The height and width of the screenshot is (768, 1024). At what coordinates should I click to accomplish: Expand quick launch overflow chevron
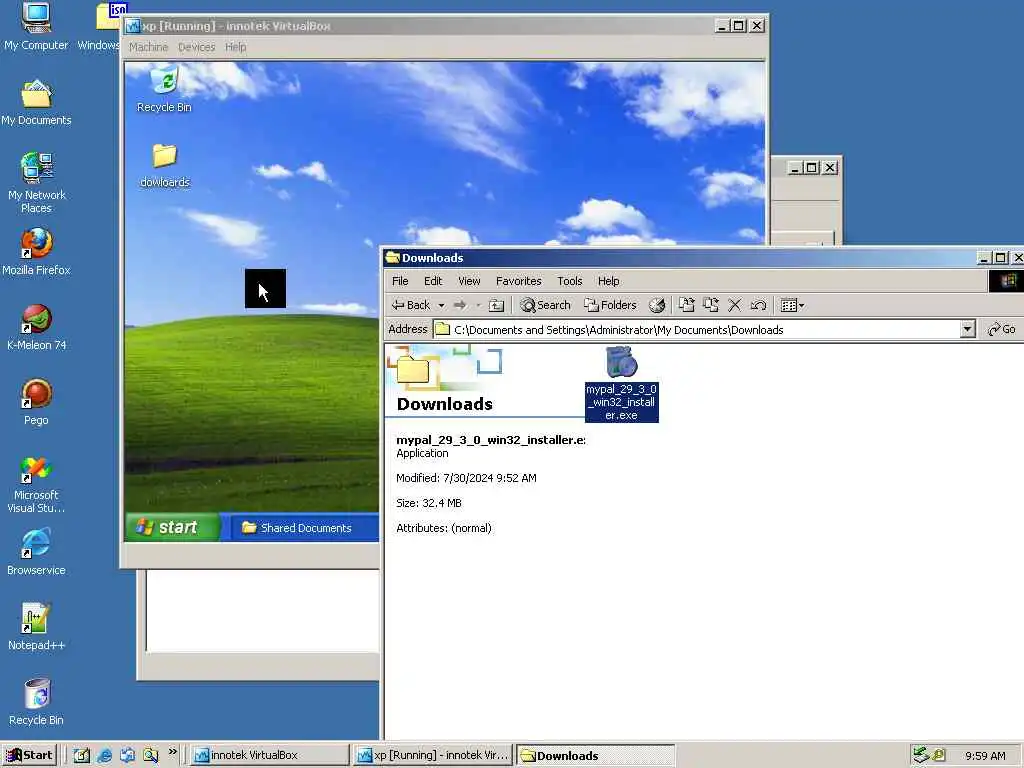[x=172, y=752]
